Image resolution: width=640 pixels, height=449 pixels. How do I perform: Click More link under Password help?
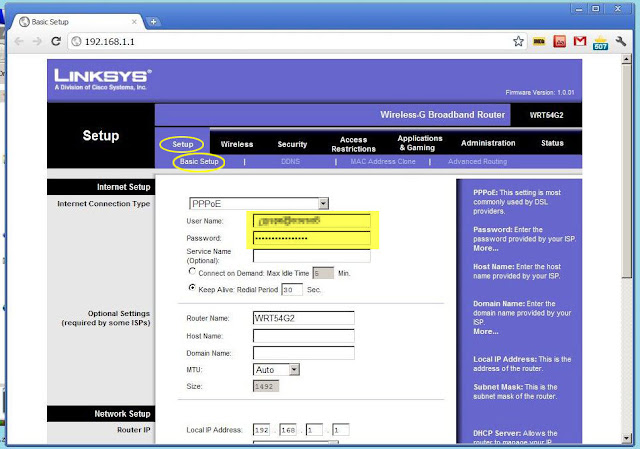(x=486, y=248)
